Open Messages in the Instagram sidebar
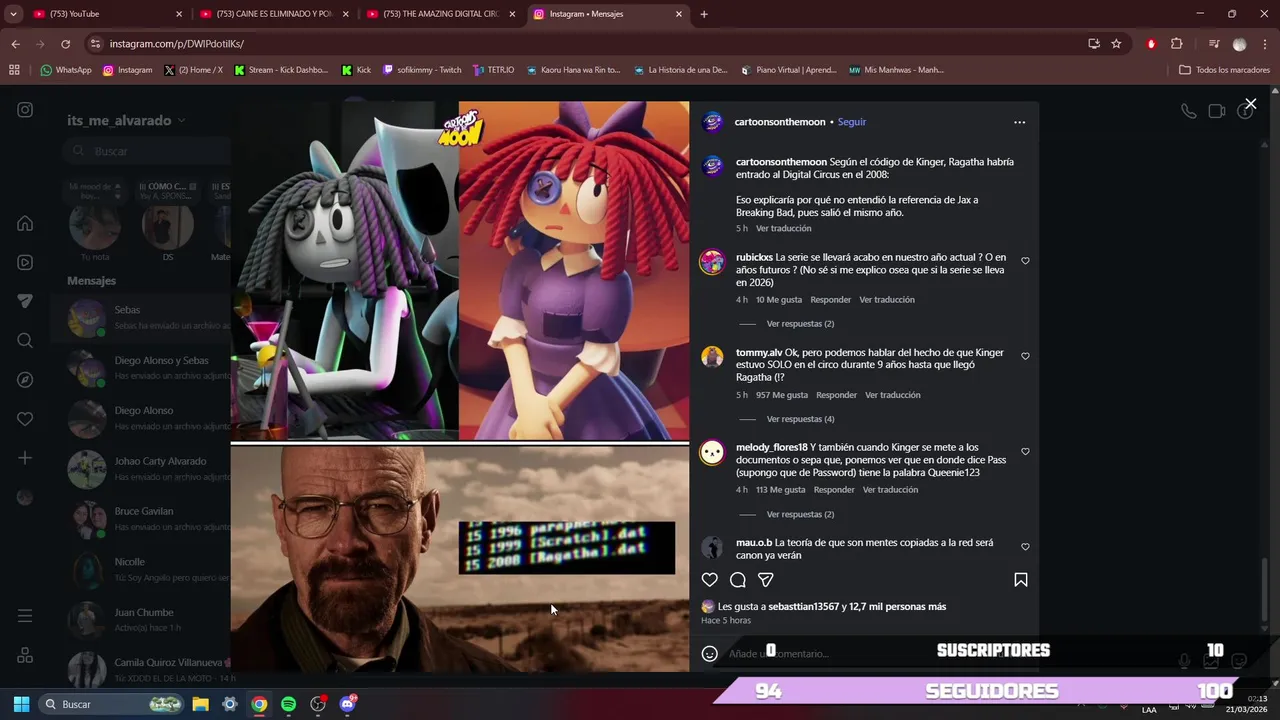1280x720 pixels. [x=25, y=301]
